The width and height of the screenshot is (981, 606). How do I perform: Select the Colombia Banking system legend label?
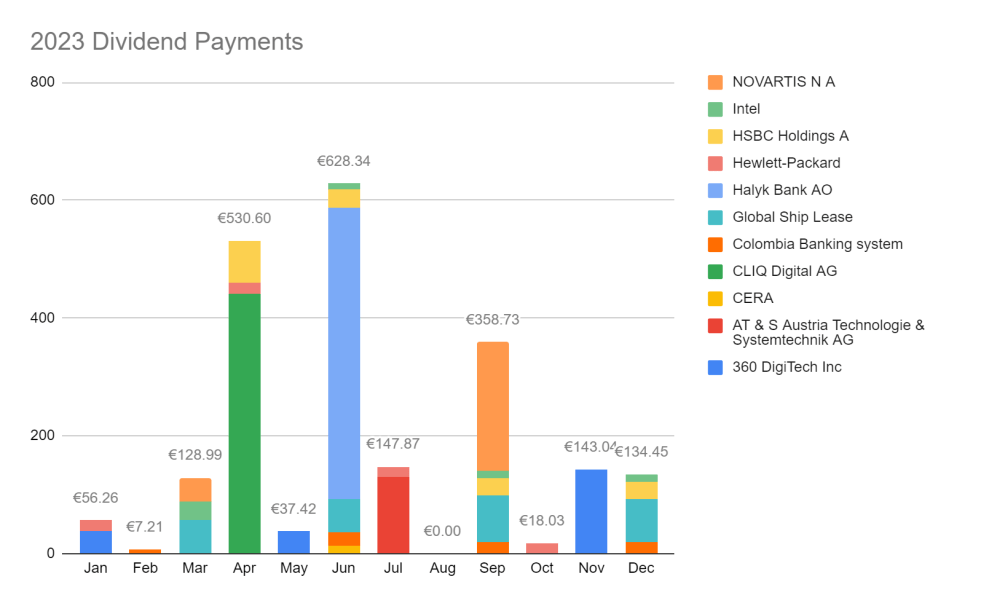[x=817, y=244]
